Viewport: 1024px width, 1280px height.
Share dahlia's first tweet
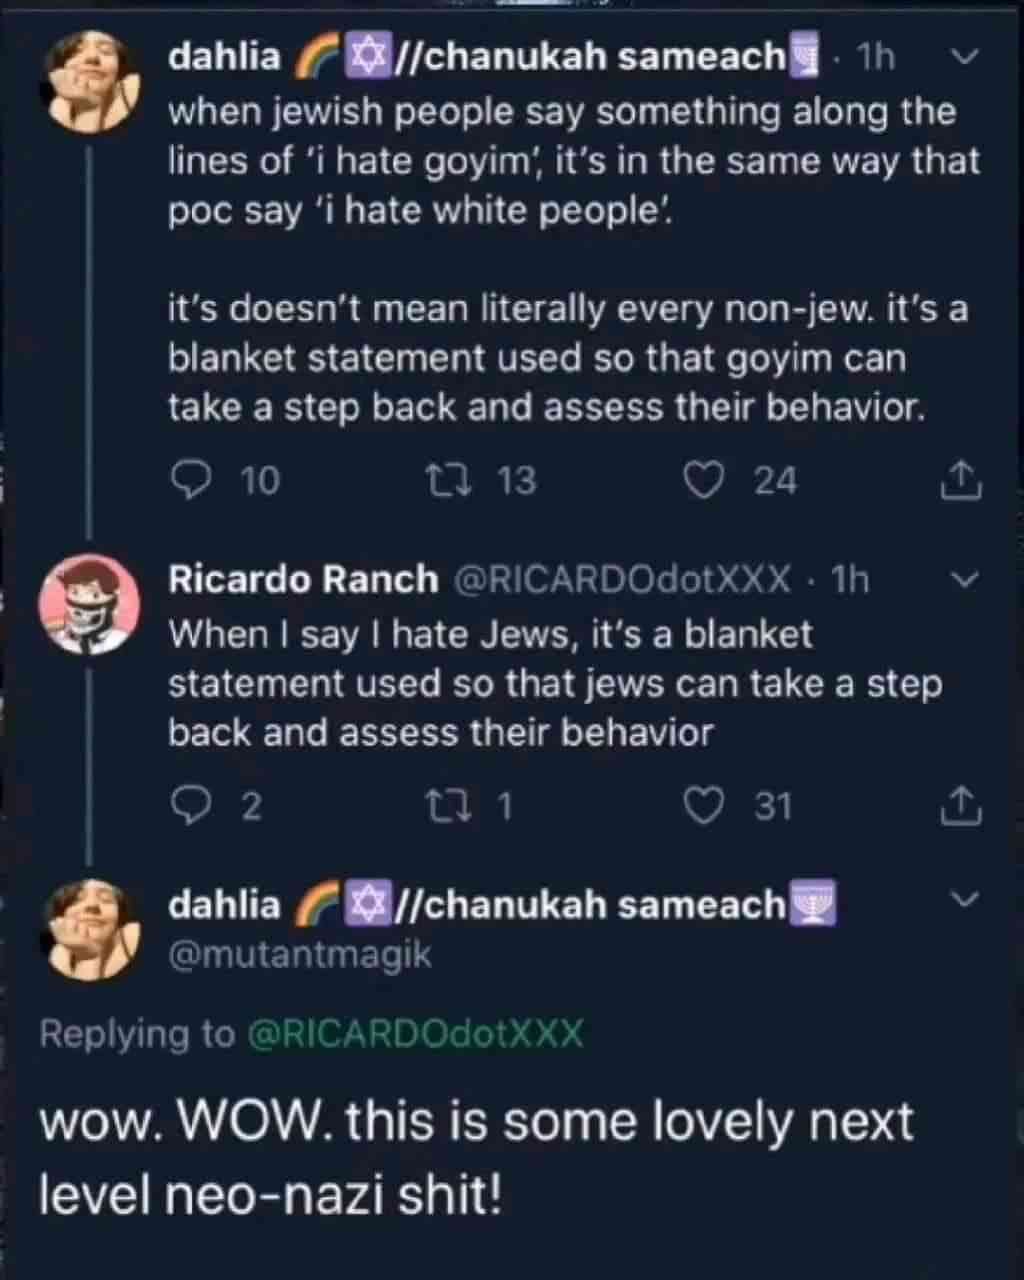pos(962,480)
